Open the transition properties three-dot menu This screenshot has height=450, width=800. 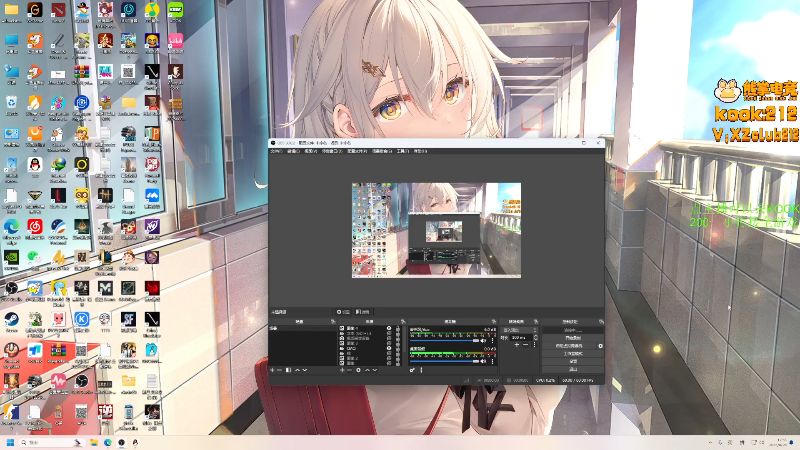pyautogui.click(x=535, y=345)
